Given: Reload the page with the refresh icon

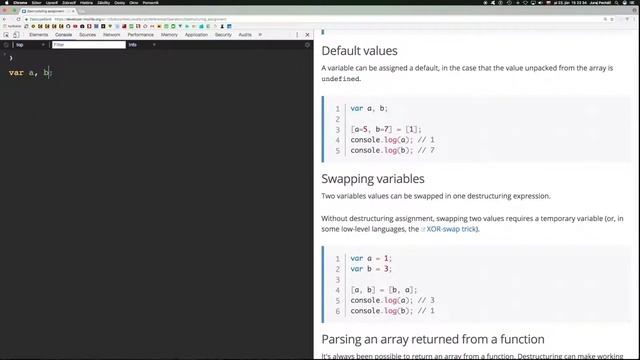Looking at the screenshot, I should (x=18, y=19).
